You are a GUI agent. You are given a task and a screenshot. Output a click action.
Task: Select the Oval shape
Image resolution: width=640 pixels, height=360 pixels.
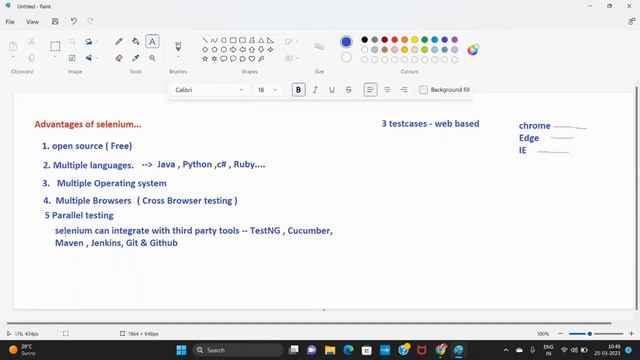tap(224, 40)
